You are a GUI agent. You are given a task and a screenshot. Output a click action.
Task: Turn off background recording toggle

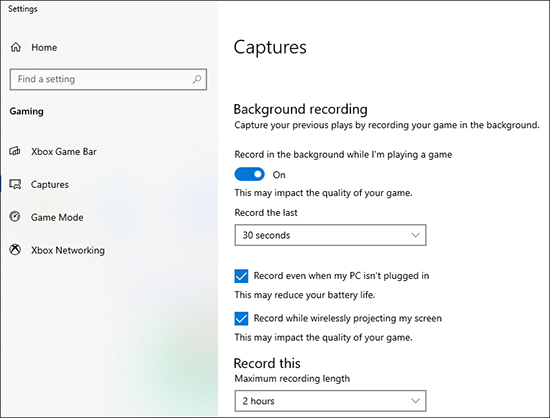[x=249, y=174]
